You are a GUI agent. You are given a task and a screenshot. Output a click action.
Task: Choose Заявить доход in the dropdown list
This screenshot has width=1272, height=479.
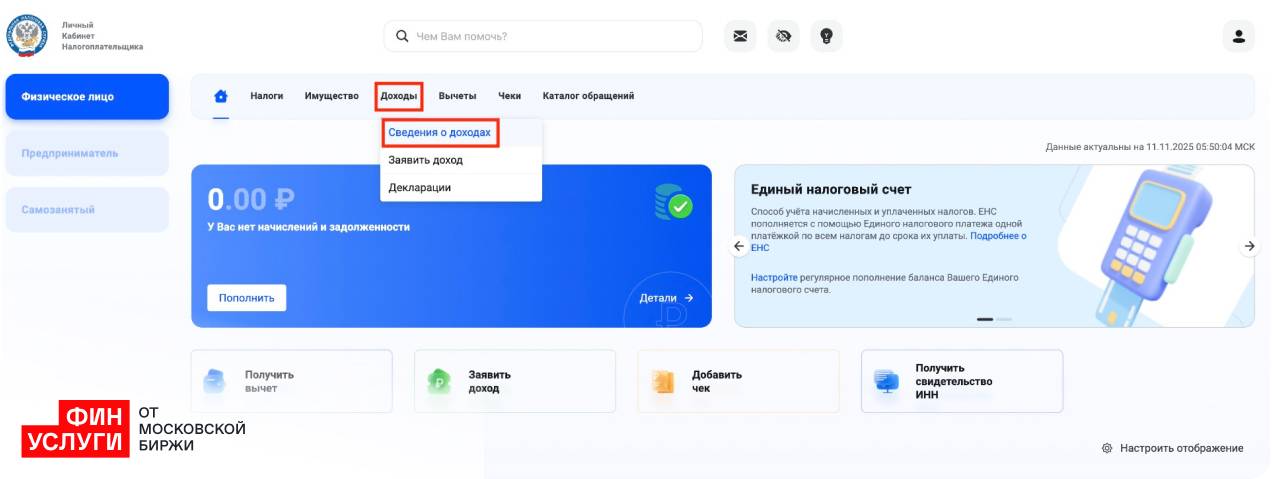(x=426, y=160)
